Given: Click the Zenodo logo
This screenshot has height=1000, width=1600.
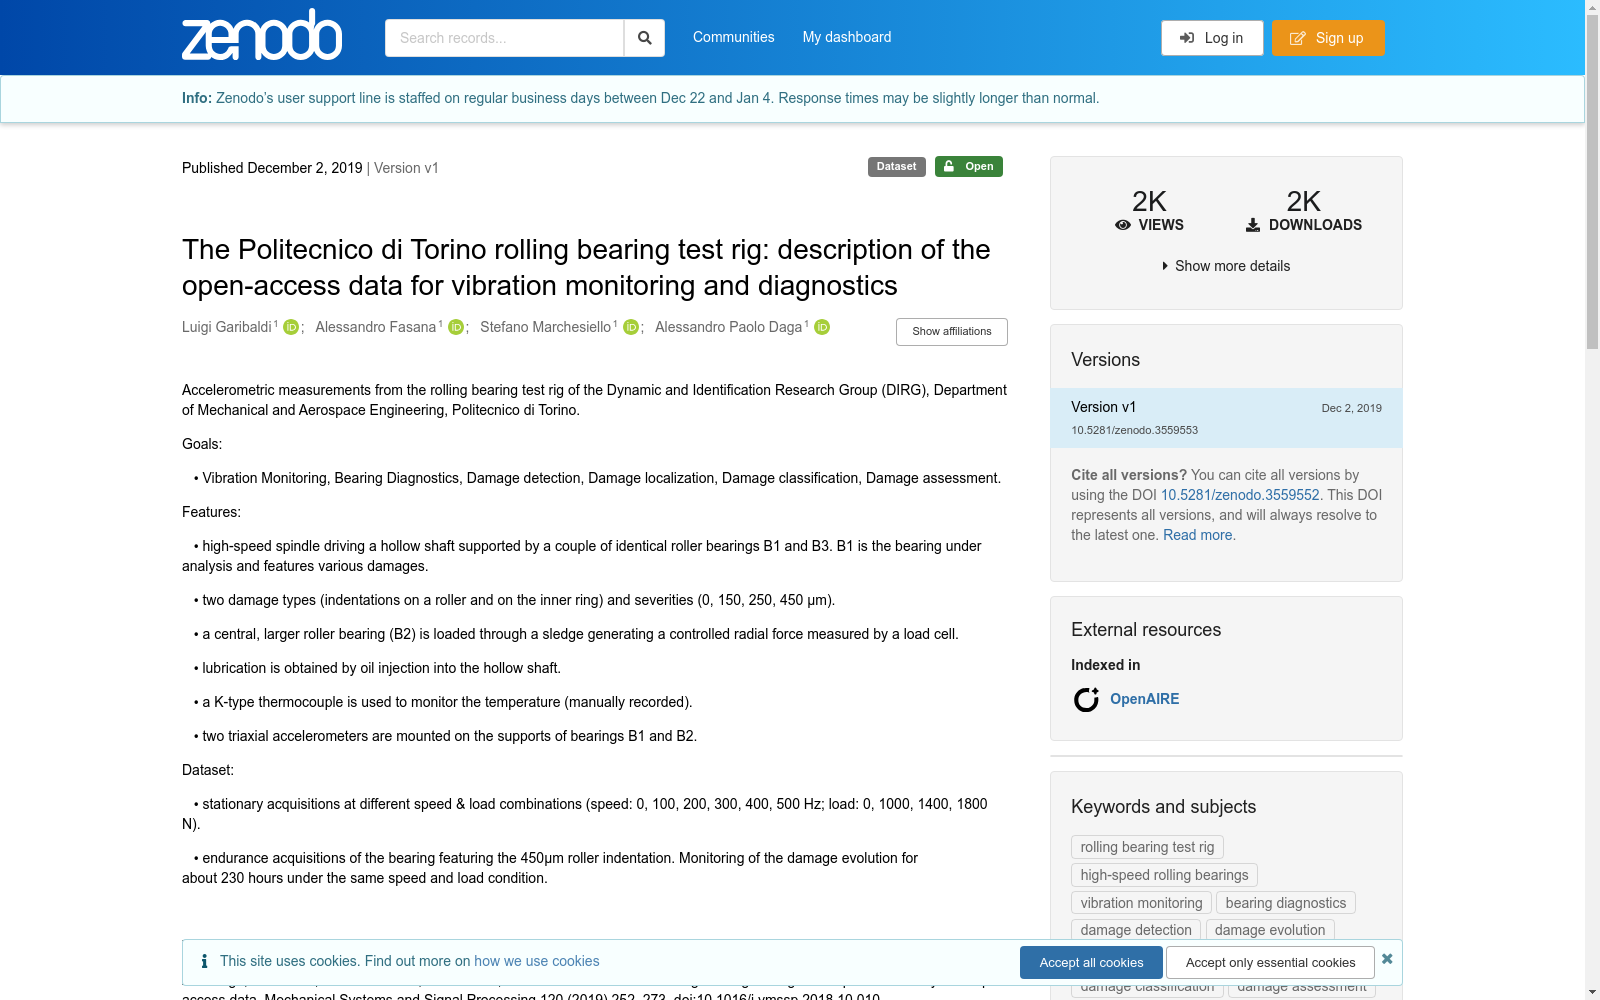Looking at the screenshot, I should (262, 35).
